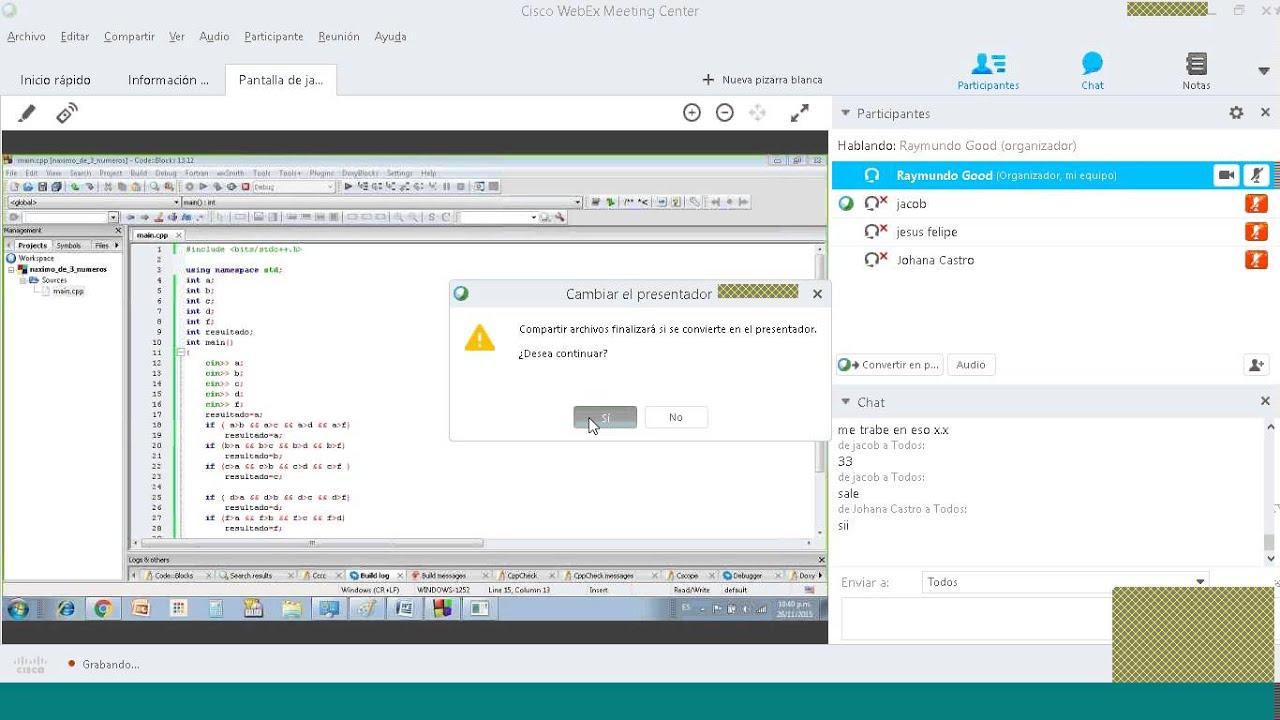Close the Management pane in Code::Blocks

[118, 231]
